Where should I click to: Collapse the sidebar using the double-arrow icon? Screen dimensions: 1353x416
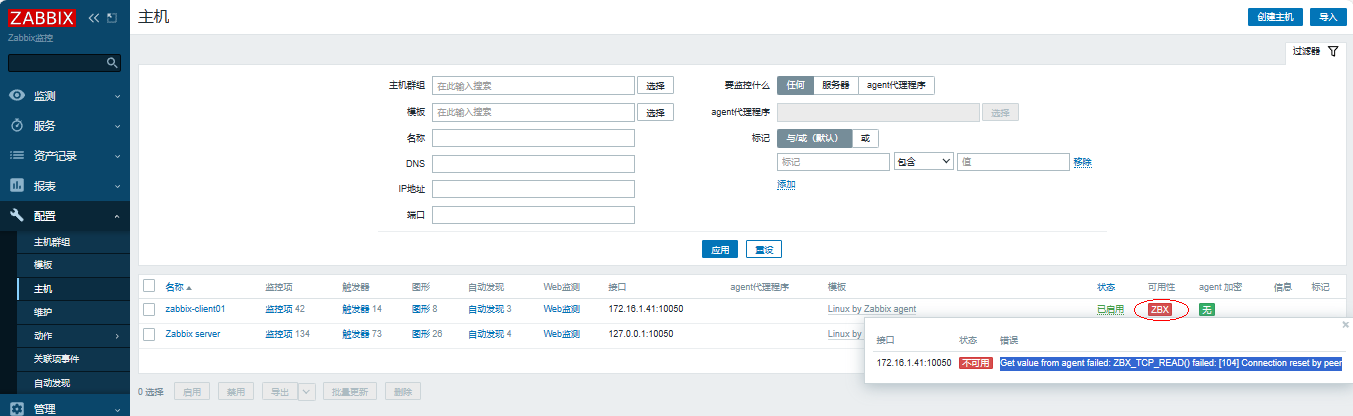pos(93,18)
